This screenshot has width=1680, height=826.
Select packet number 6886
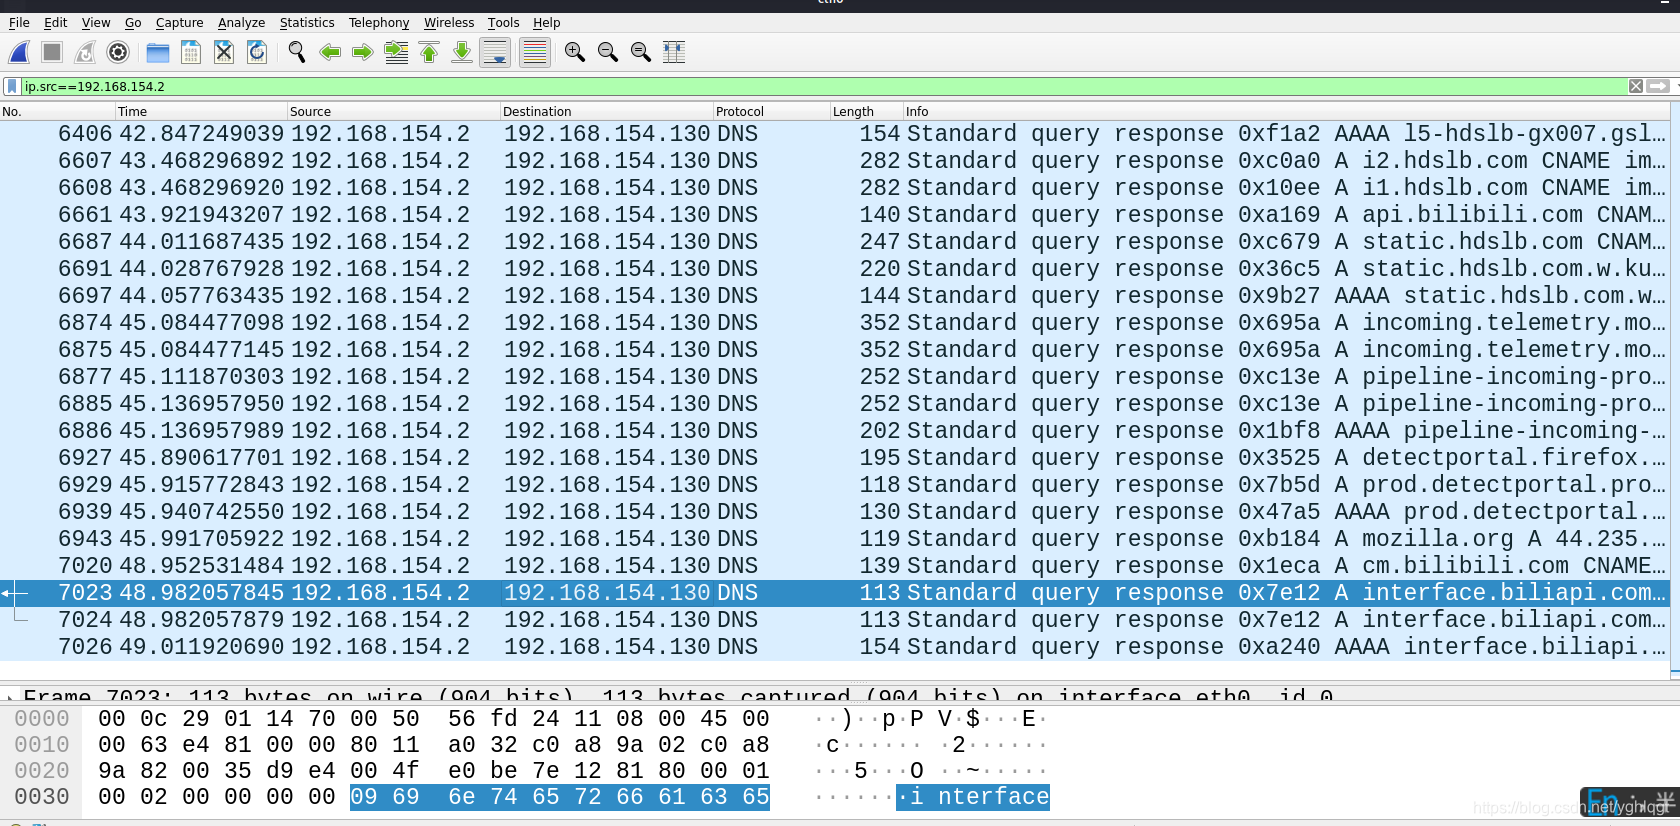coord(835,431)
